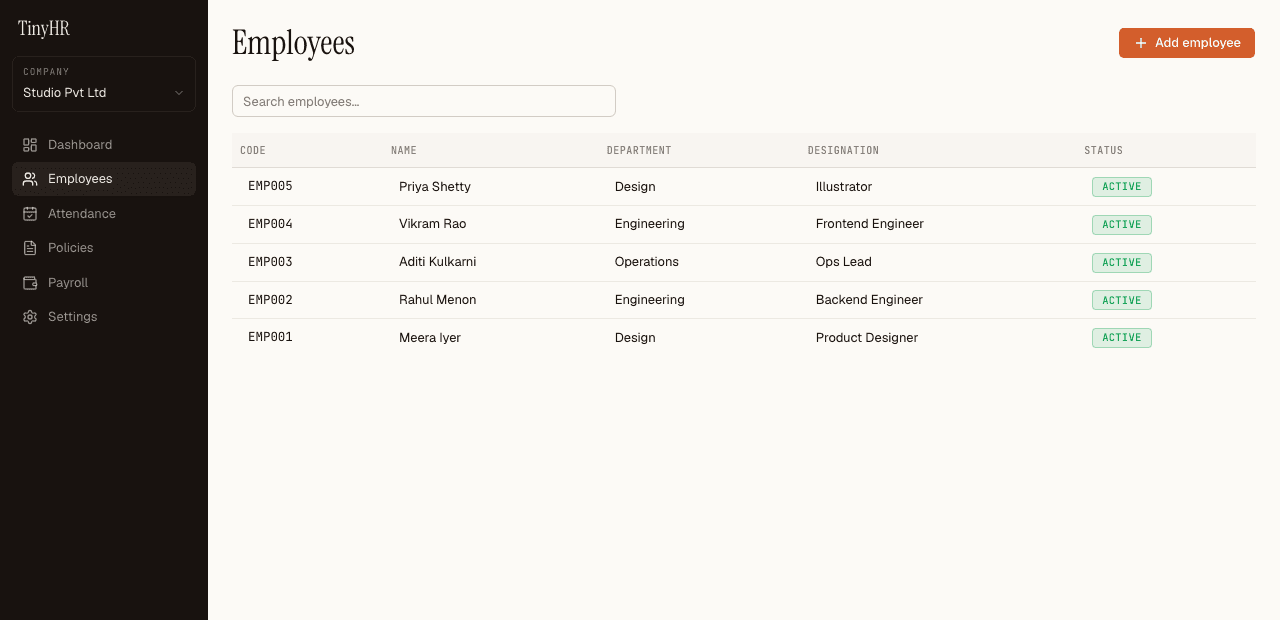The height and width of the screenshot is (620, 1280).
Task: Open Settings from the sidebar
Action: (104, 317)
